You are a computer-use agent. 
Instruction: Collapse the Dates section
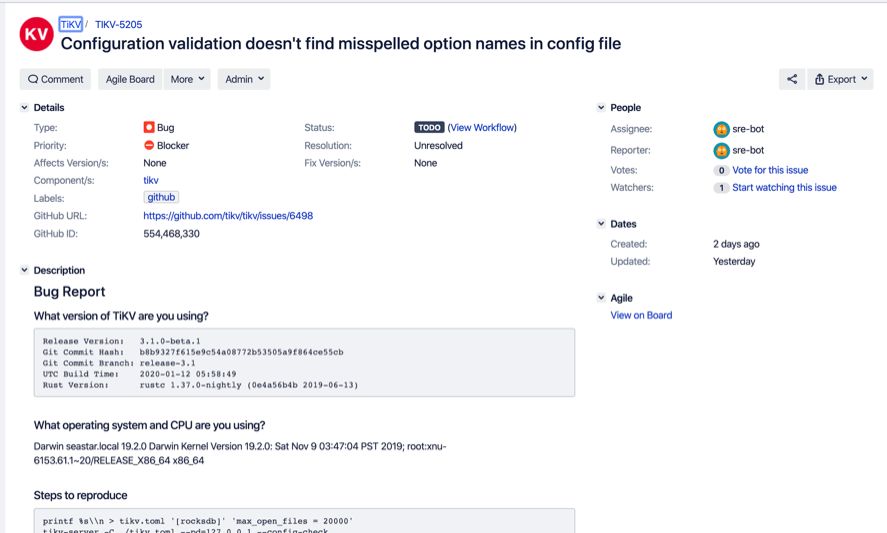click(601, 225)
